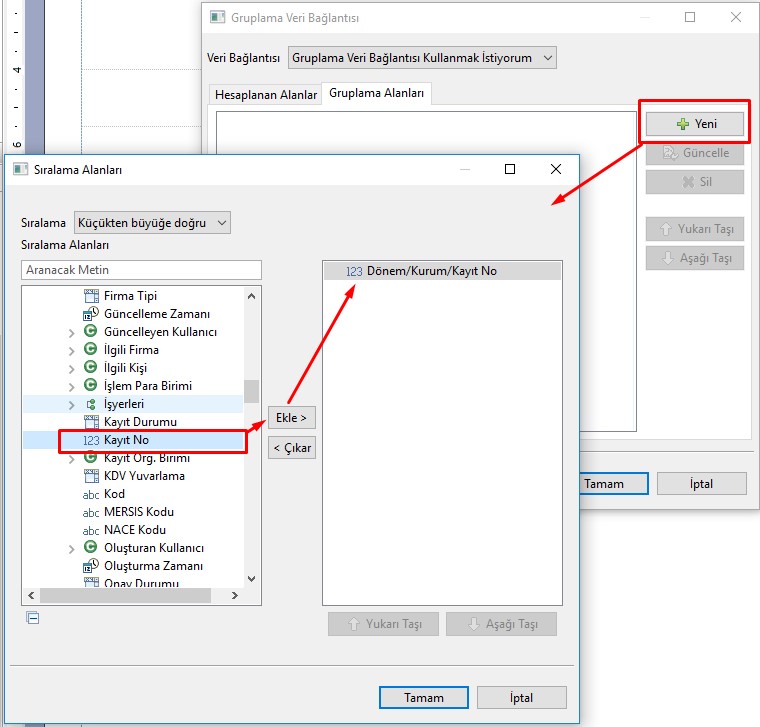This screenshot has height=727, width=760.
Task: Click the collapse-all icon below the tree
Action: [33, 618]
